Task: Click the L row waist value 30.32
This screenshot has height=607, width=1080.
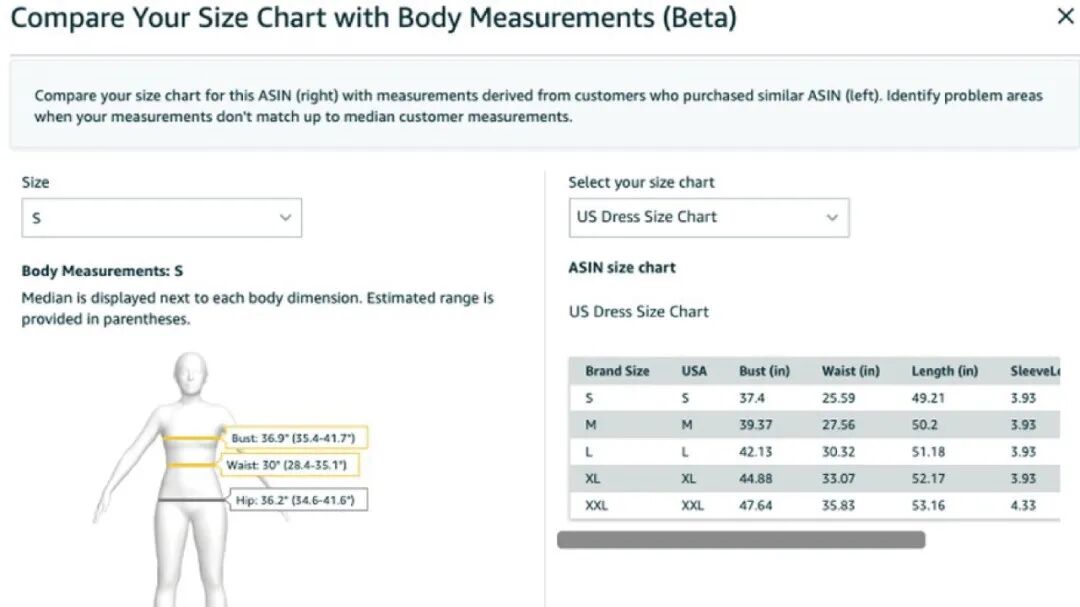Action: [x=840, y=452]
